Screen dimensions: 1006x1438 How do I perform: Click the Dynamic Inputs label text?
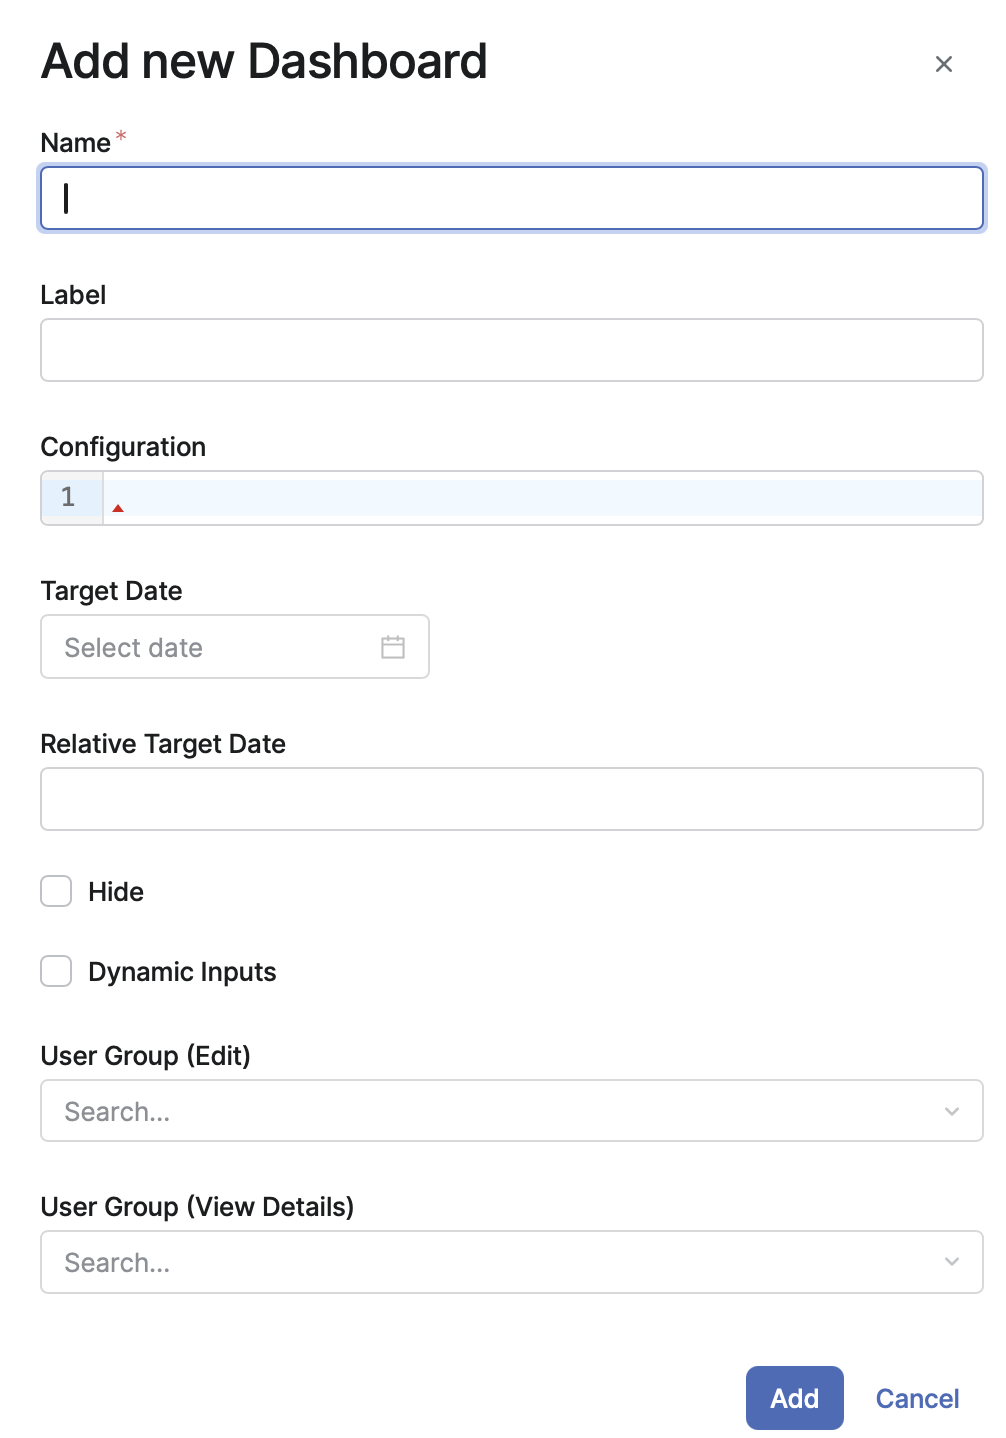[182, 972]
